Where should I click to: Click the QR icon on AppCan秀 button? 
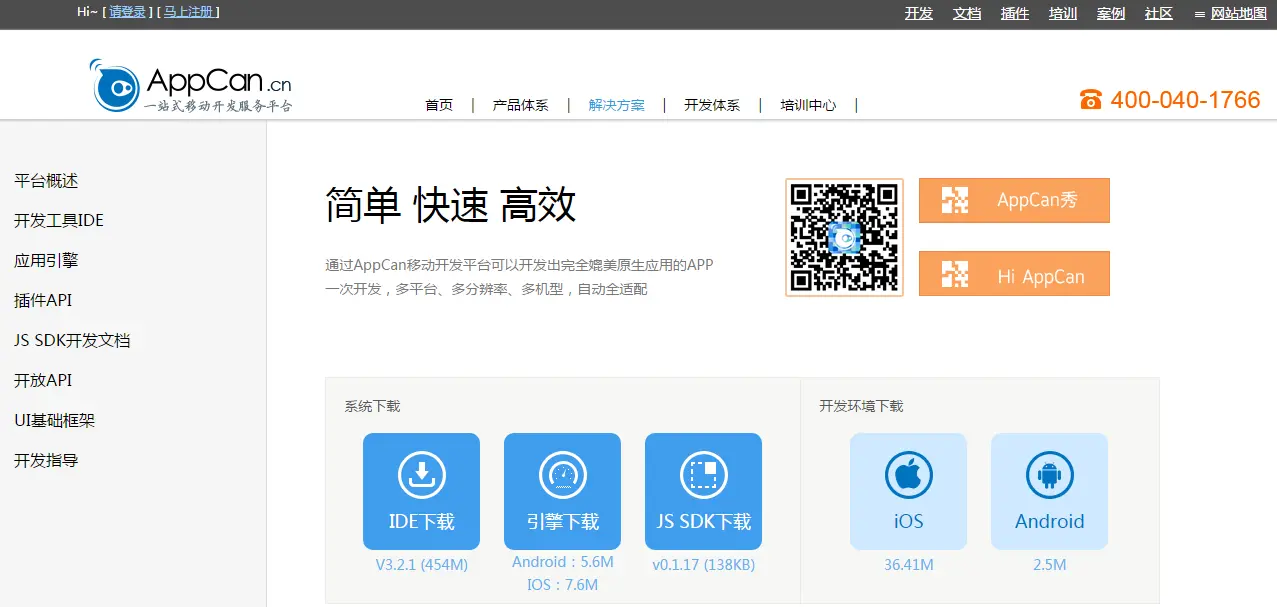pos(955,200)
